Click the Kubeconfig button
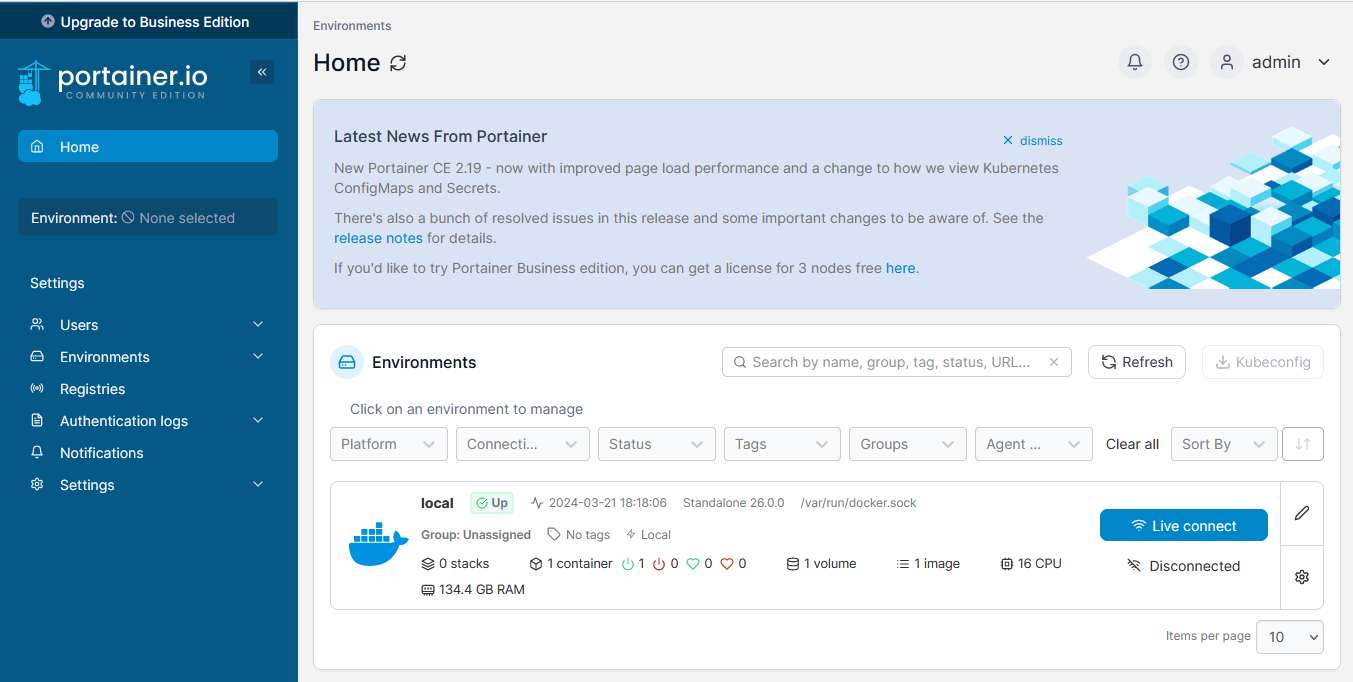The height and width of the screenshot is (682, 1353). [x=1263, y=362]
